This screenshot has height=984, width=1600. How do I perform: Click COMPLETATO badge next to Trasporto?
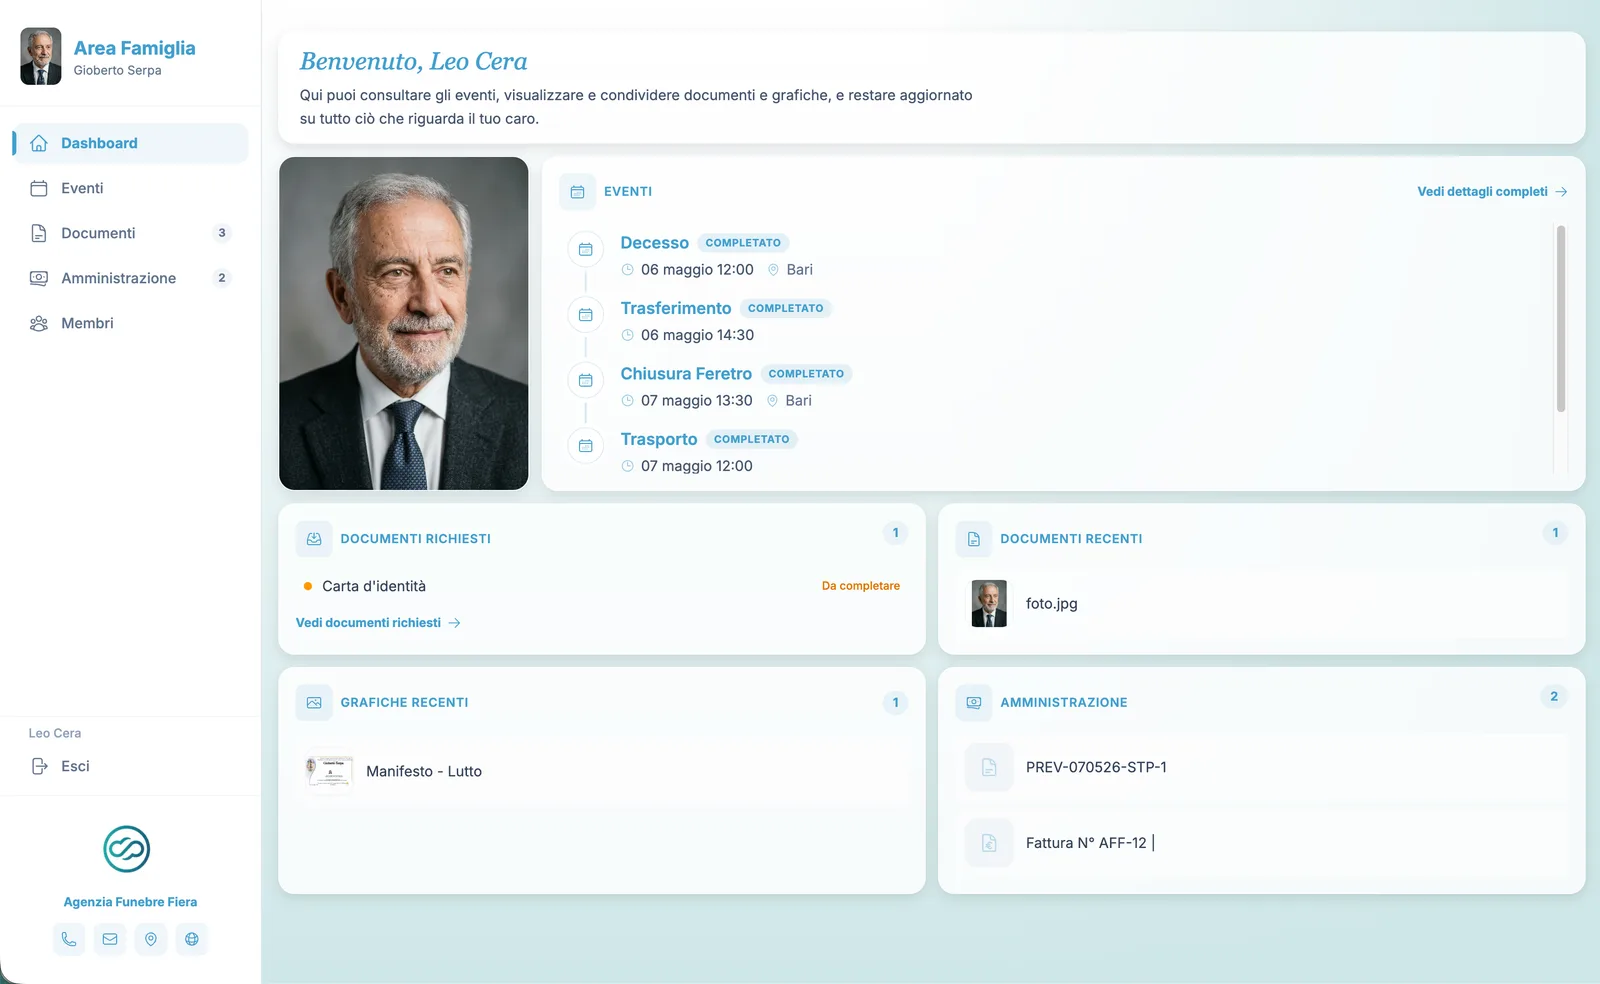[x=752, y=439]
